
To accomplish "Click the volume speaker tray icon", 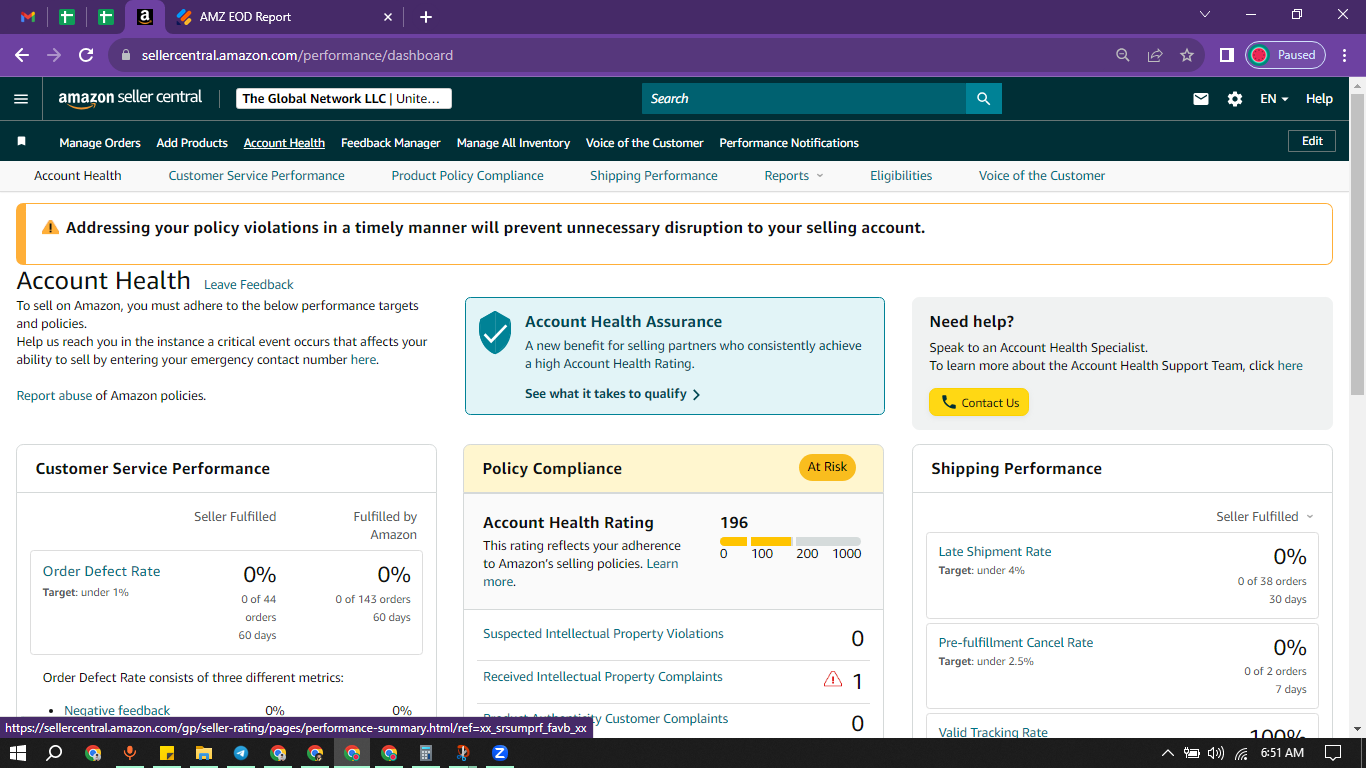I will [x=1216, y=753].
